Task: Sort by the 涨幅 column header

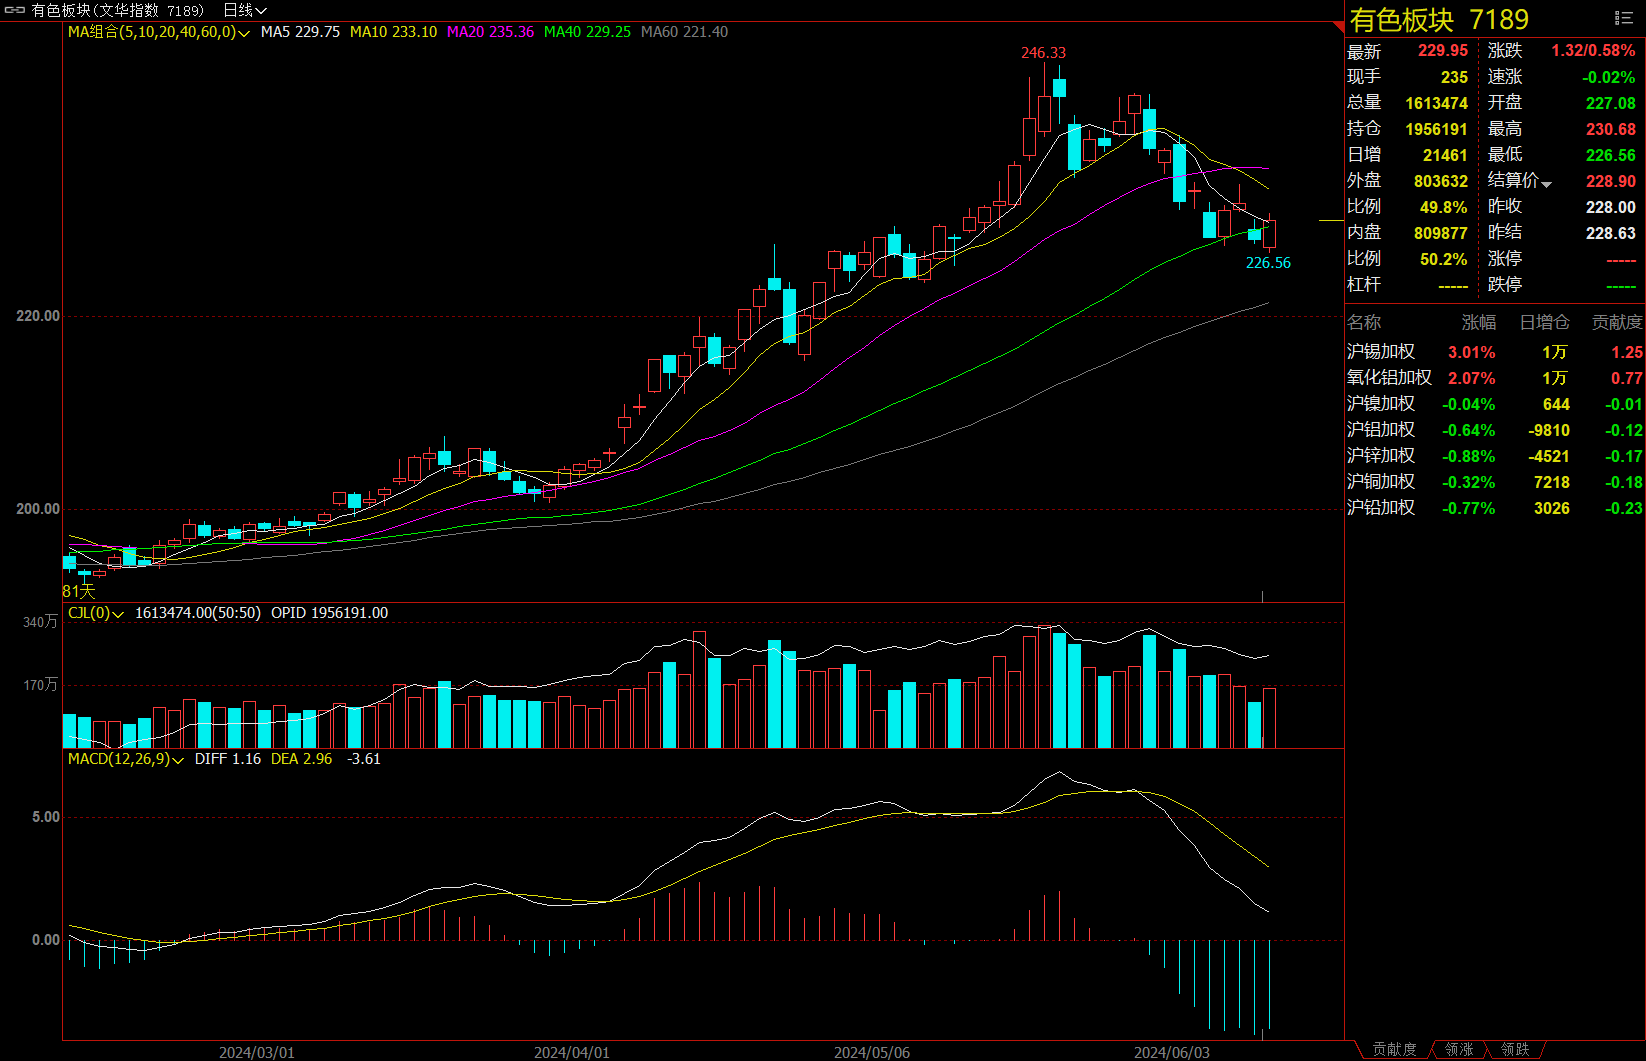Action: (x=1479, y=322)
